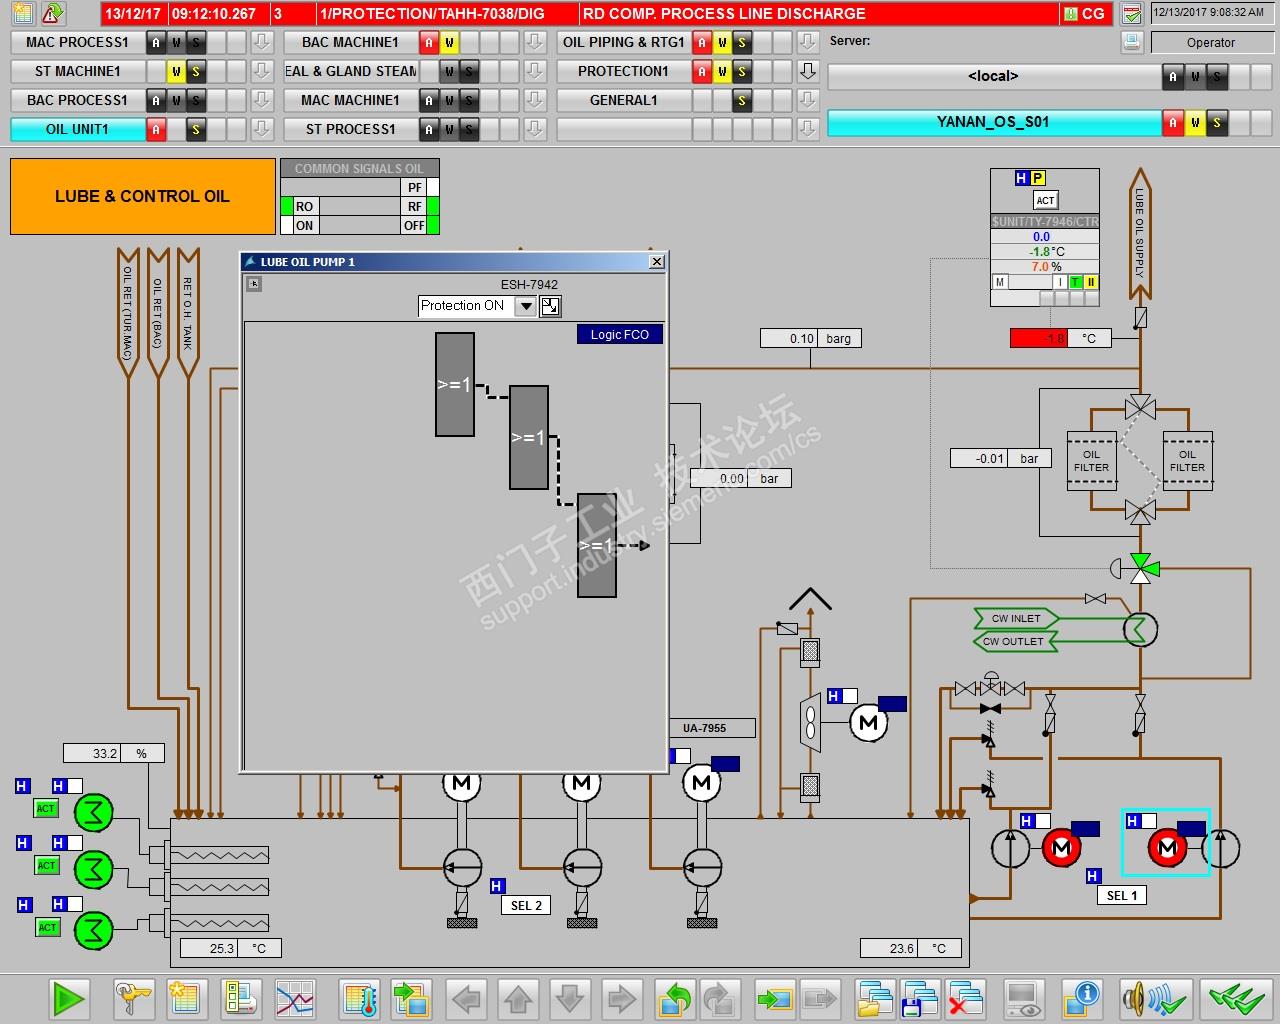Open the trend chart icon in bottom toolbar
Image resolution: width=1280 pixels, height=1024 pixels.
(295, 998)
